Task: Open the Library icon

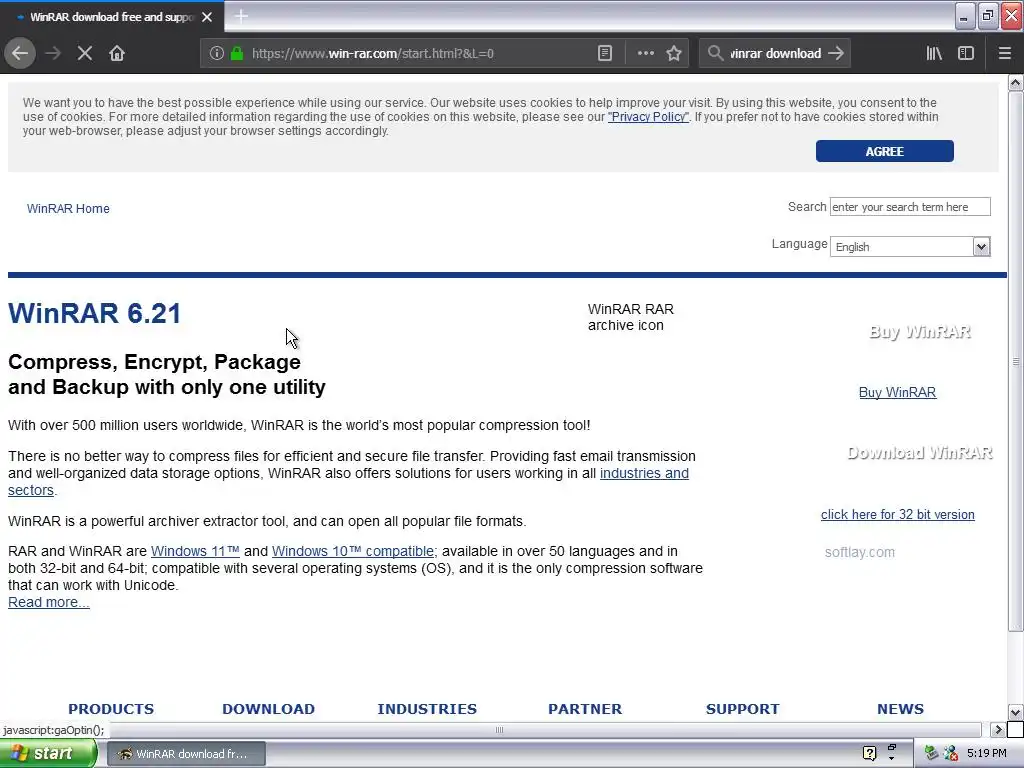Action: click(934, 54)
